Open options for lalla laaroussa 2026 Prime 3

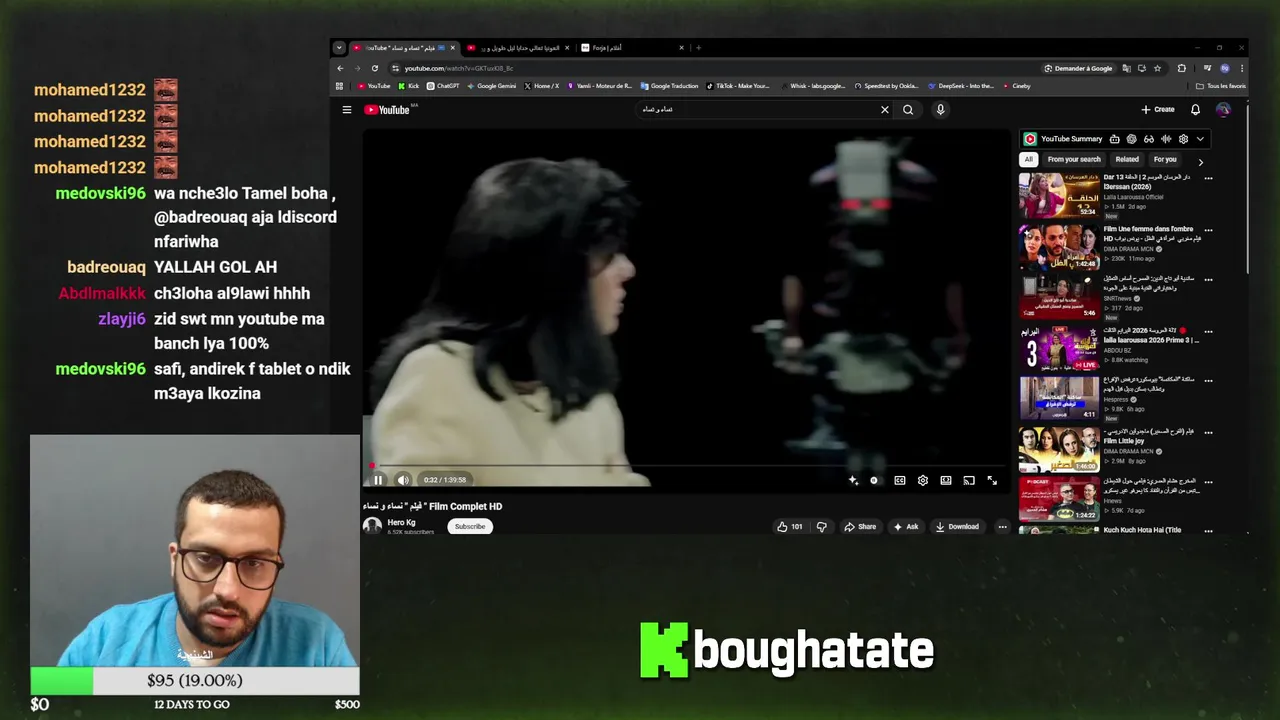(1208, 331)
